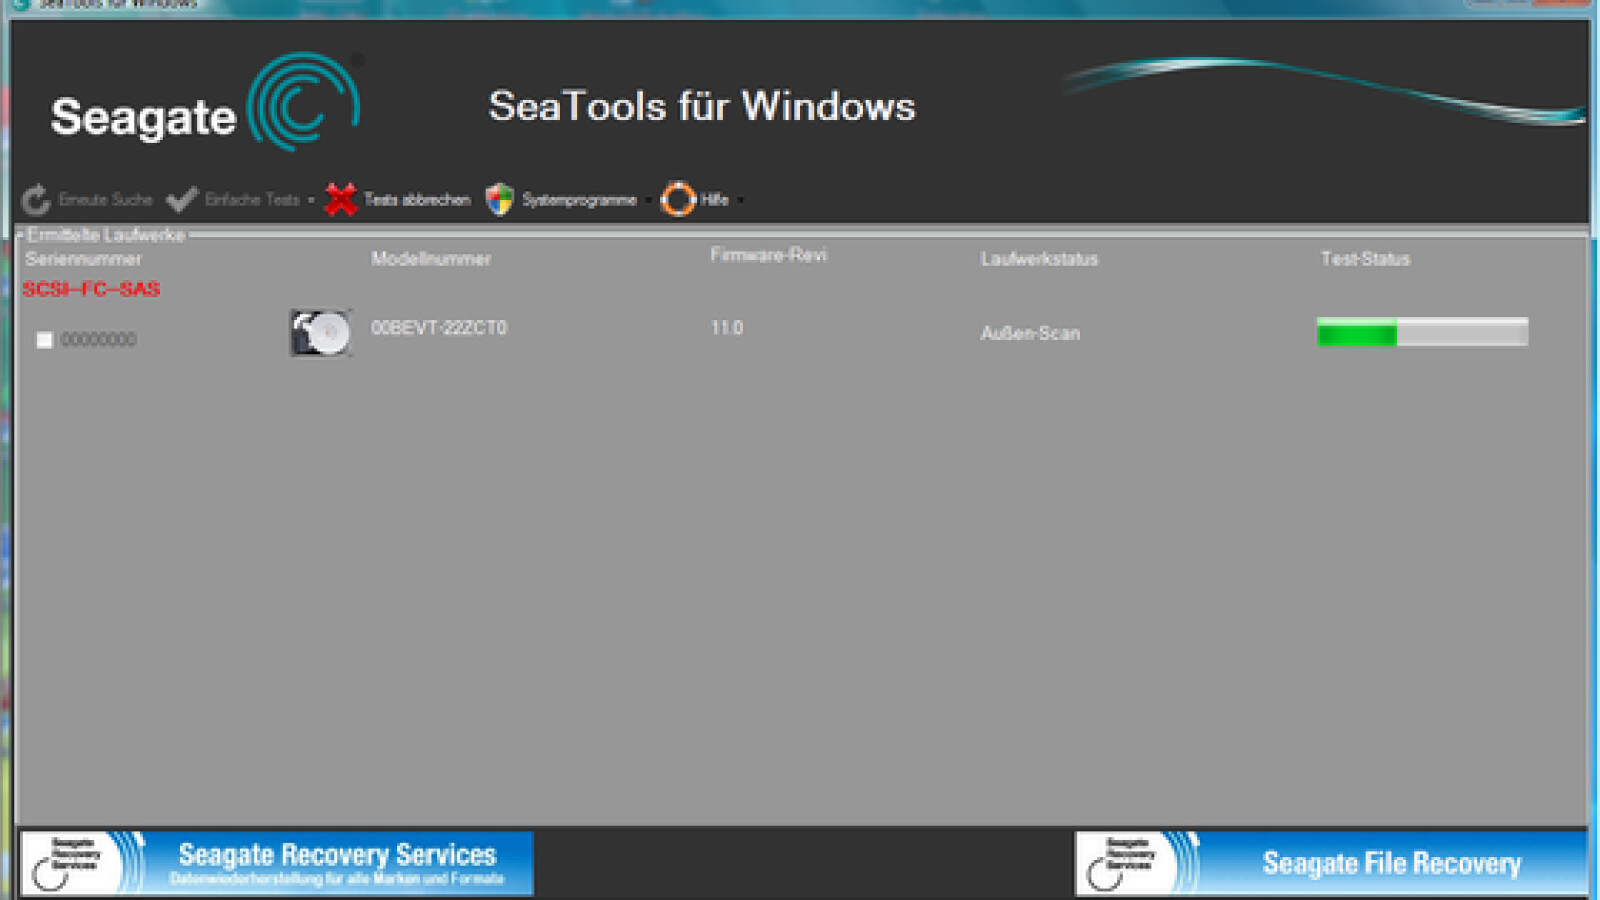Select the SCSI–FC–SAS group label
The image size is (1600, 900).
pyautogui.click(x=91, y=289)
